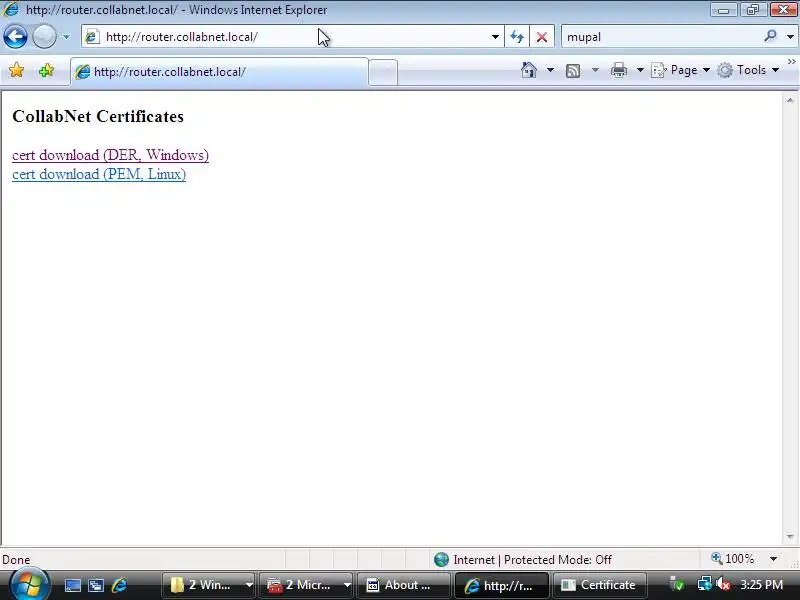Open Favorites Center star icon

click(x=16, y=70)
